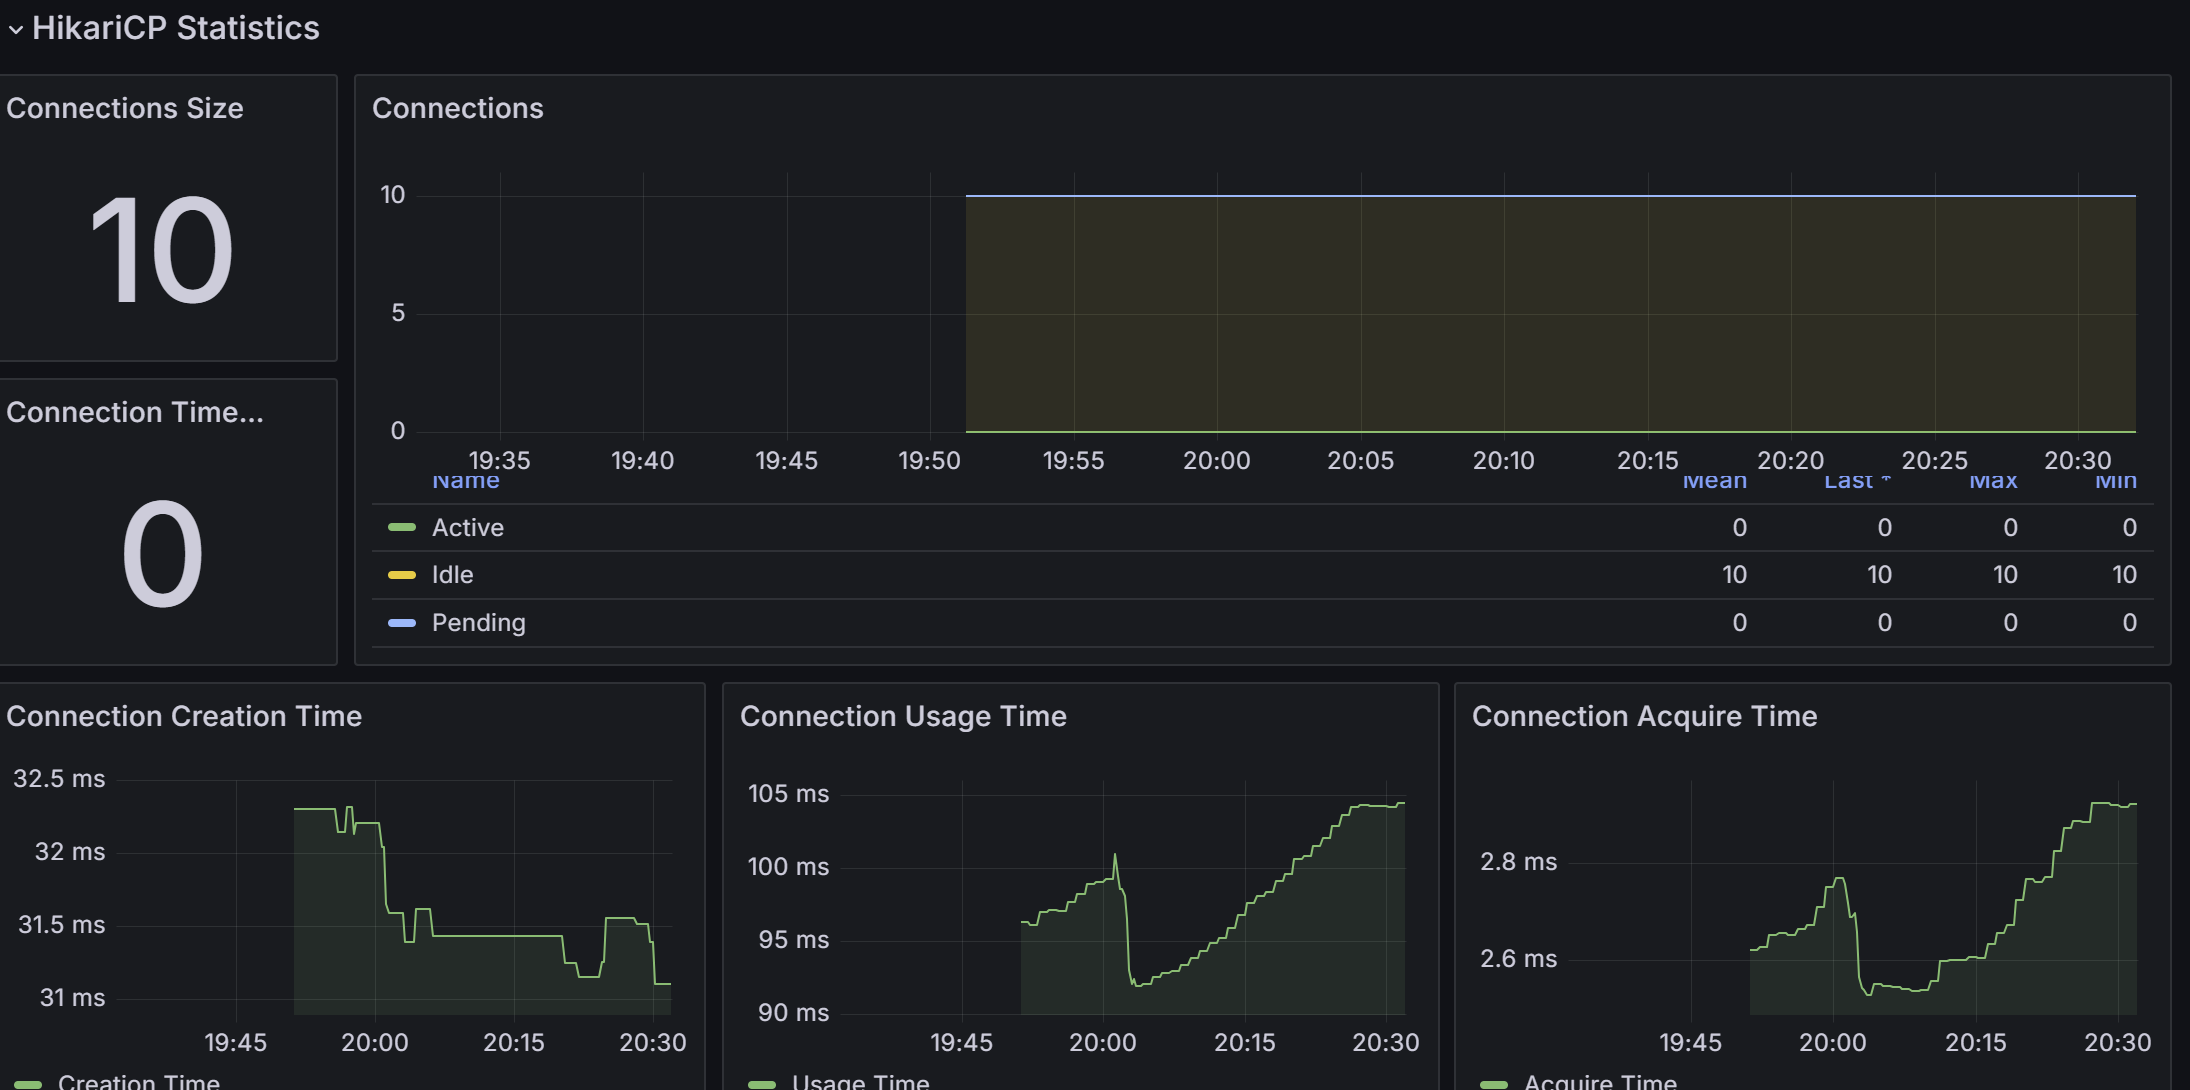
Task: Sort legend by Name column header
Action: pos(466,482)
